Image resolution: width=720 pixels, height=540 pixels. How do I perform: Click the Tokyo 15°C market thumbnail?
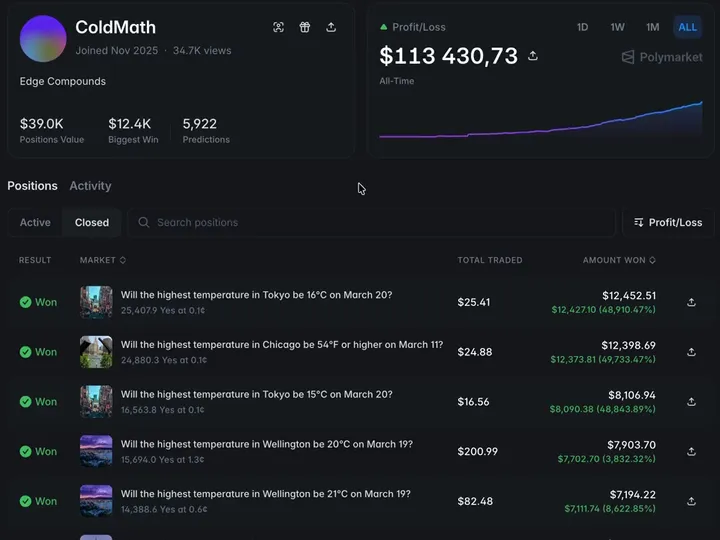[96, 402]
